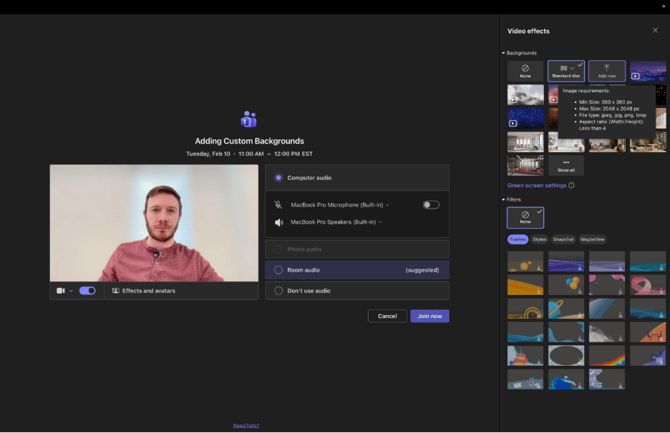The width and height of the screenshot is (670, 433).
Task: Click the Teams logo icon
Action: click(x=249, y=119)
